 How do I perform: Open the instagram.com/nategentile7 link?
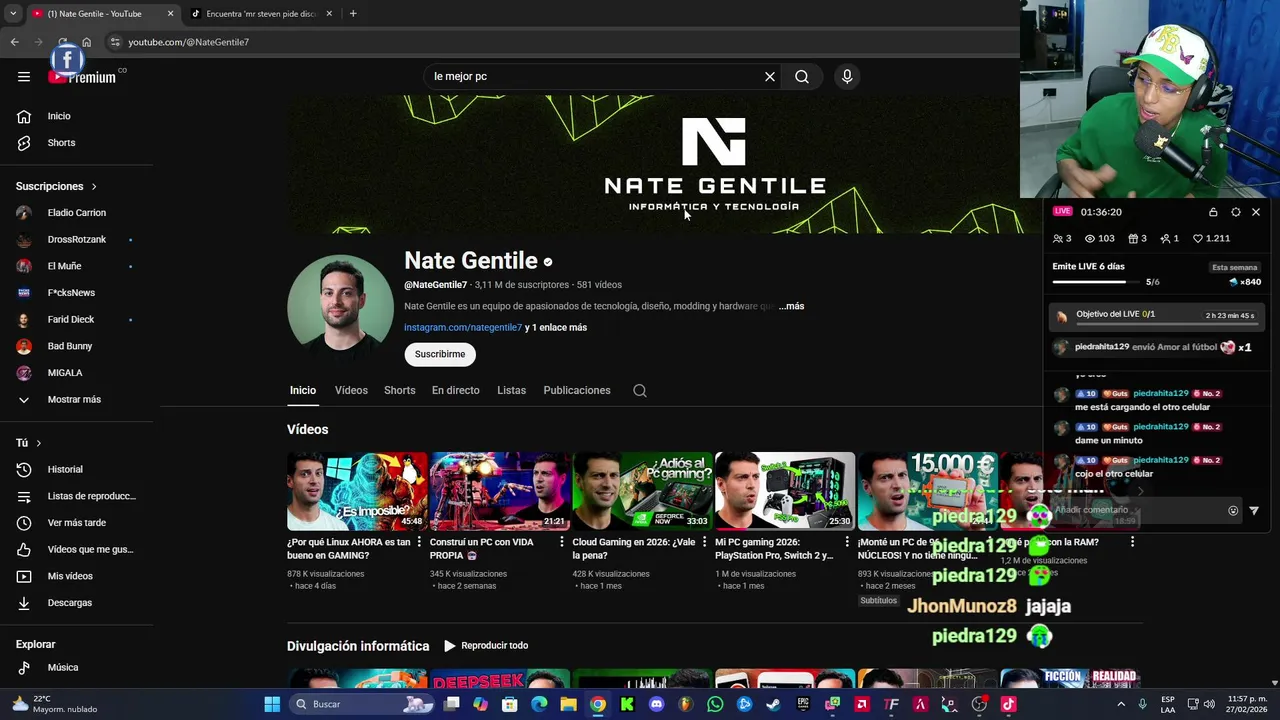pyautogui.click(x=463, y=328)
